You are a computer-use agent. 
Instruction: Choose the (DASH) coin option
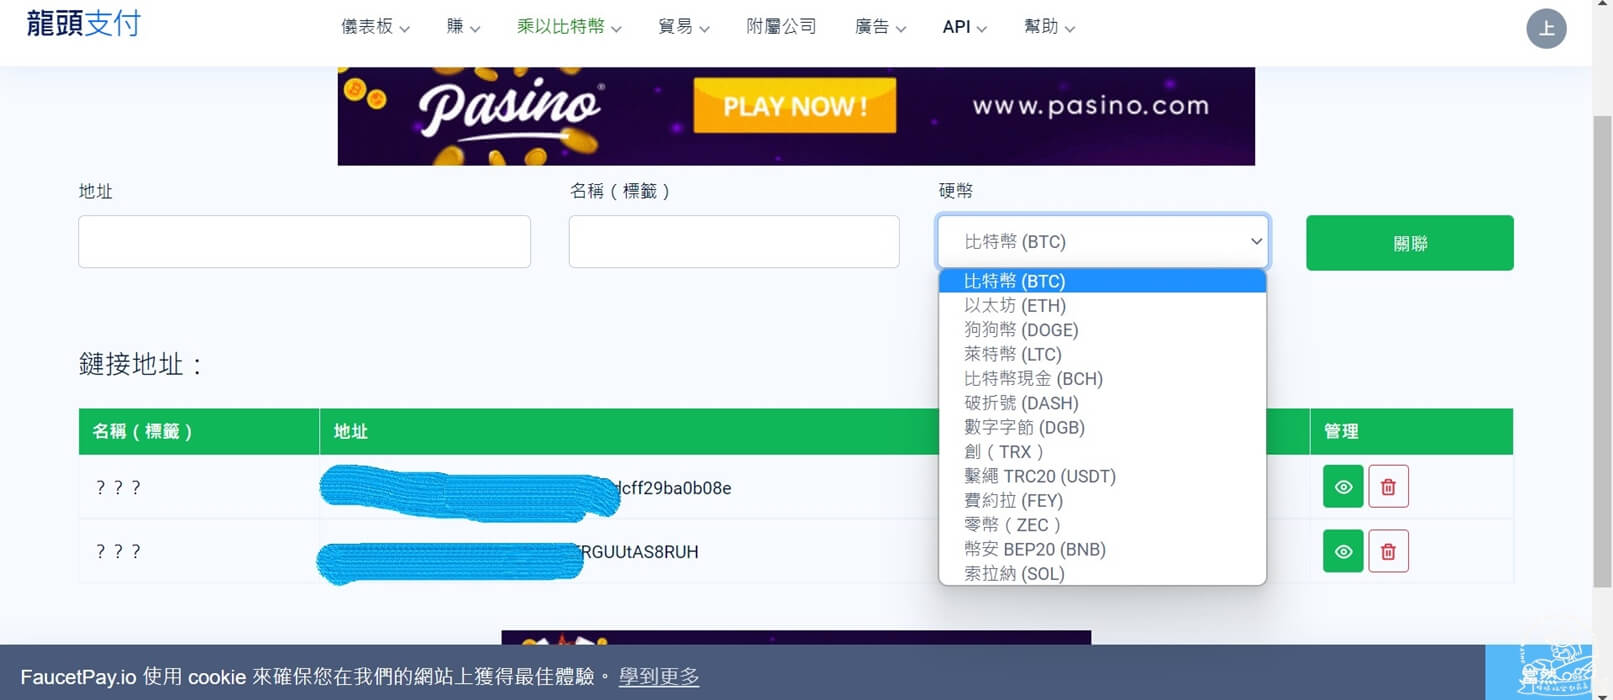coord(1103,403)
